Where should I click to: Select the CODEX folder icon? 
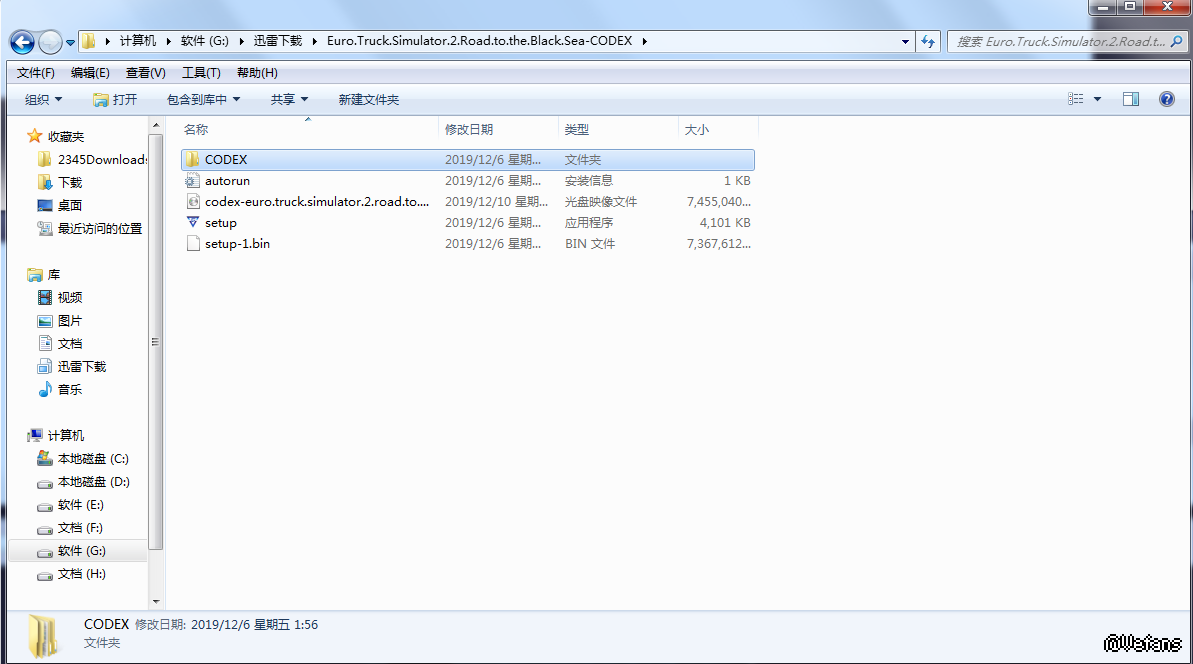tap(192, 160)
